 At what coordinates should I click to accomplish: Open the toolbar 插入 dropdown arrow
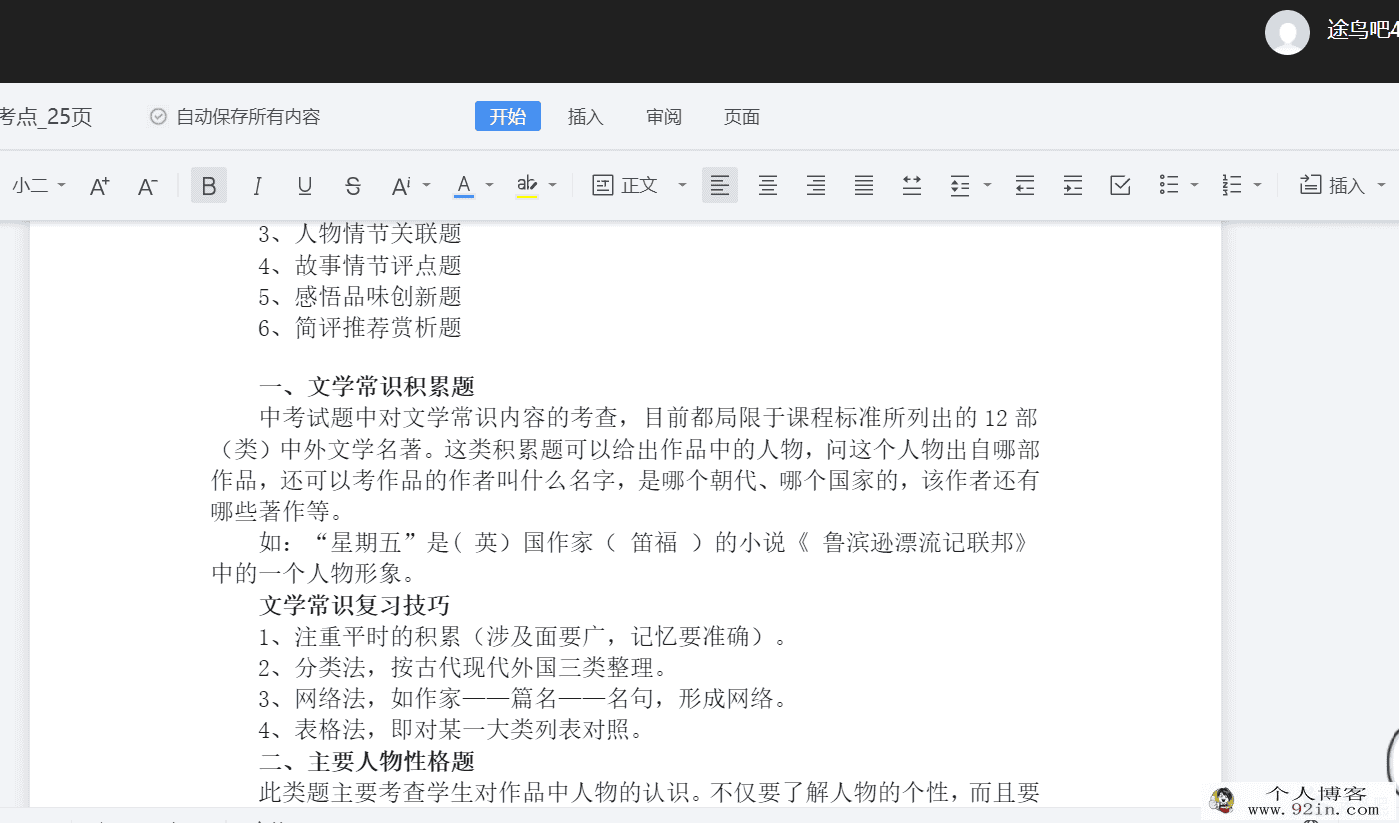pos(1382,185)
